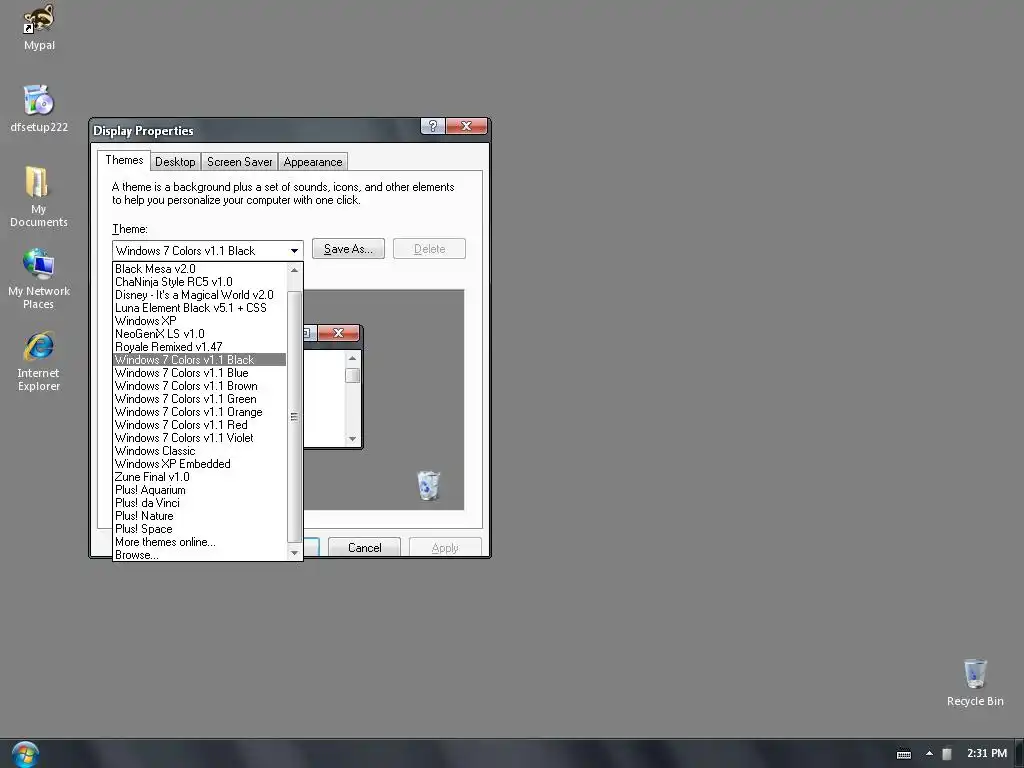Choose NeoGeniX LS v1.0 theme

coord(199,334)
